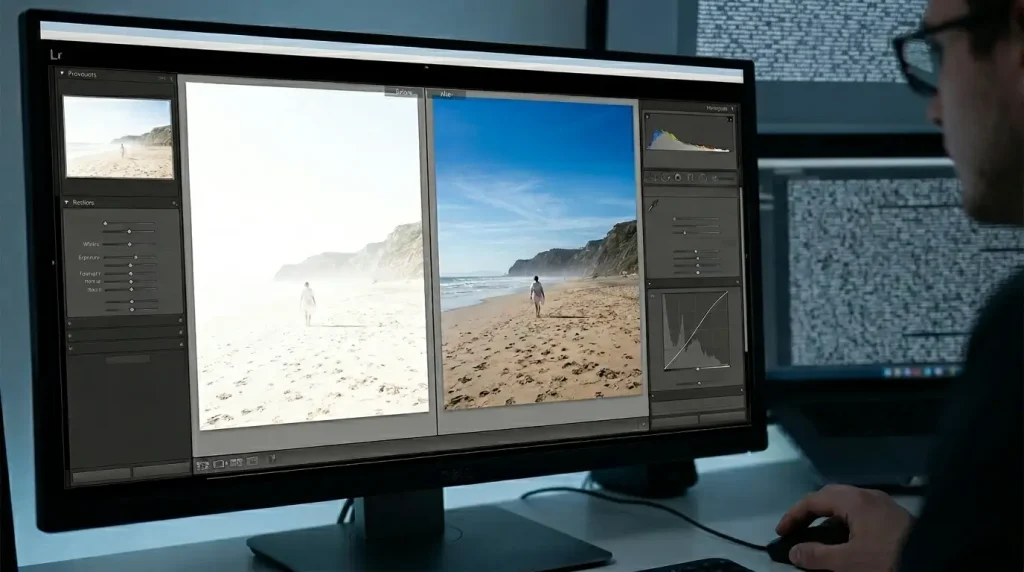Adjust the Whites slider handle

coord(129,244)
